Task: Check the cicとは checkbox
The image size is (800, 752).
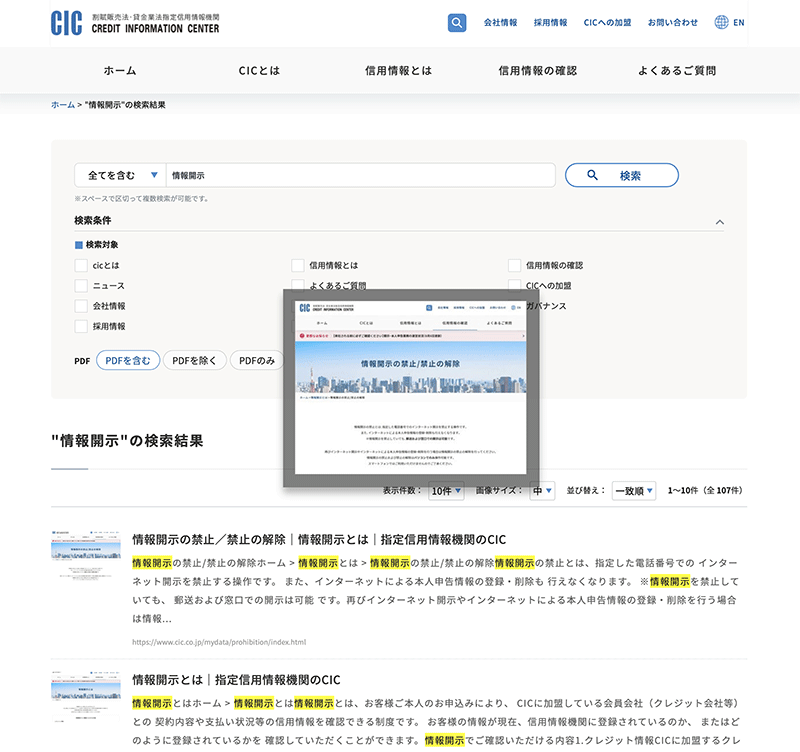Action: coord(81,265)
